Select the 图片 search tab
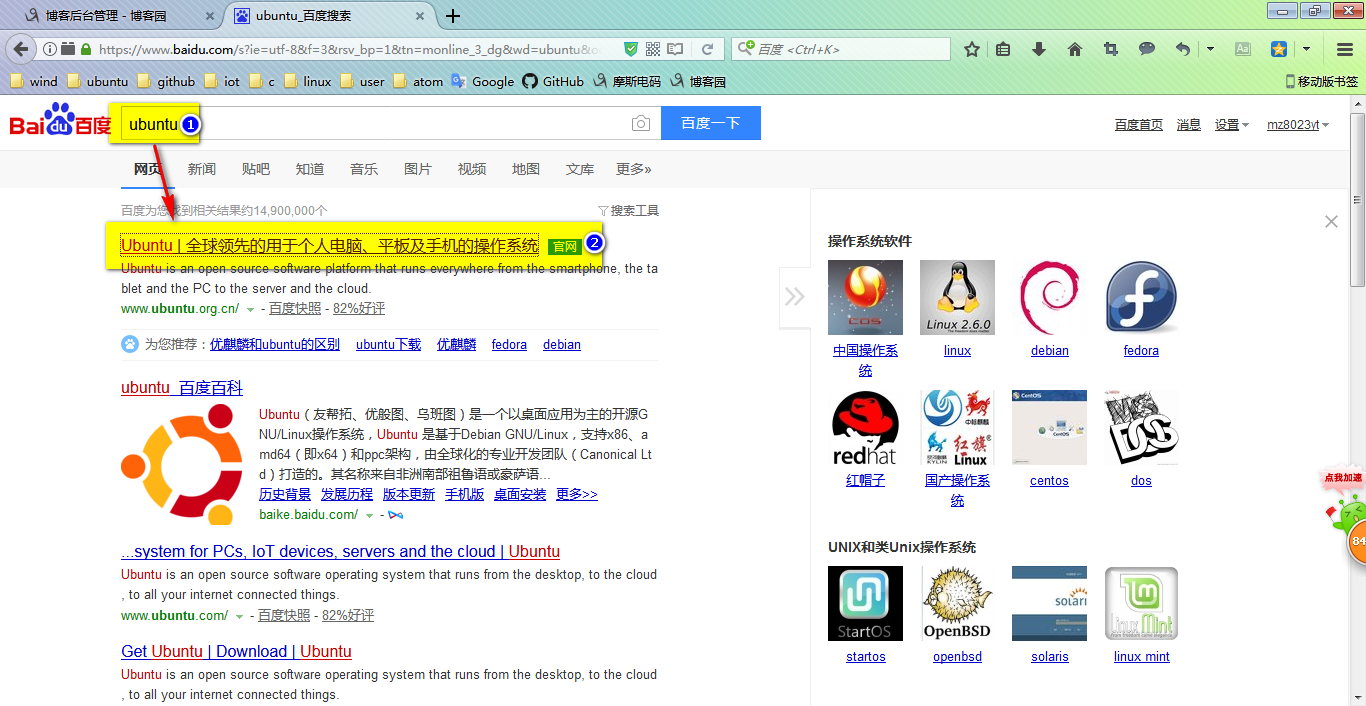Screen dimensions: 1366x706 coord(417,169)
